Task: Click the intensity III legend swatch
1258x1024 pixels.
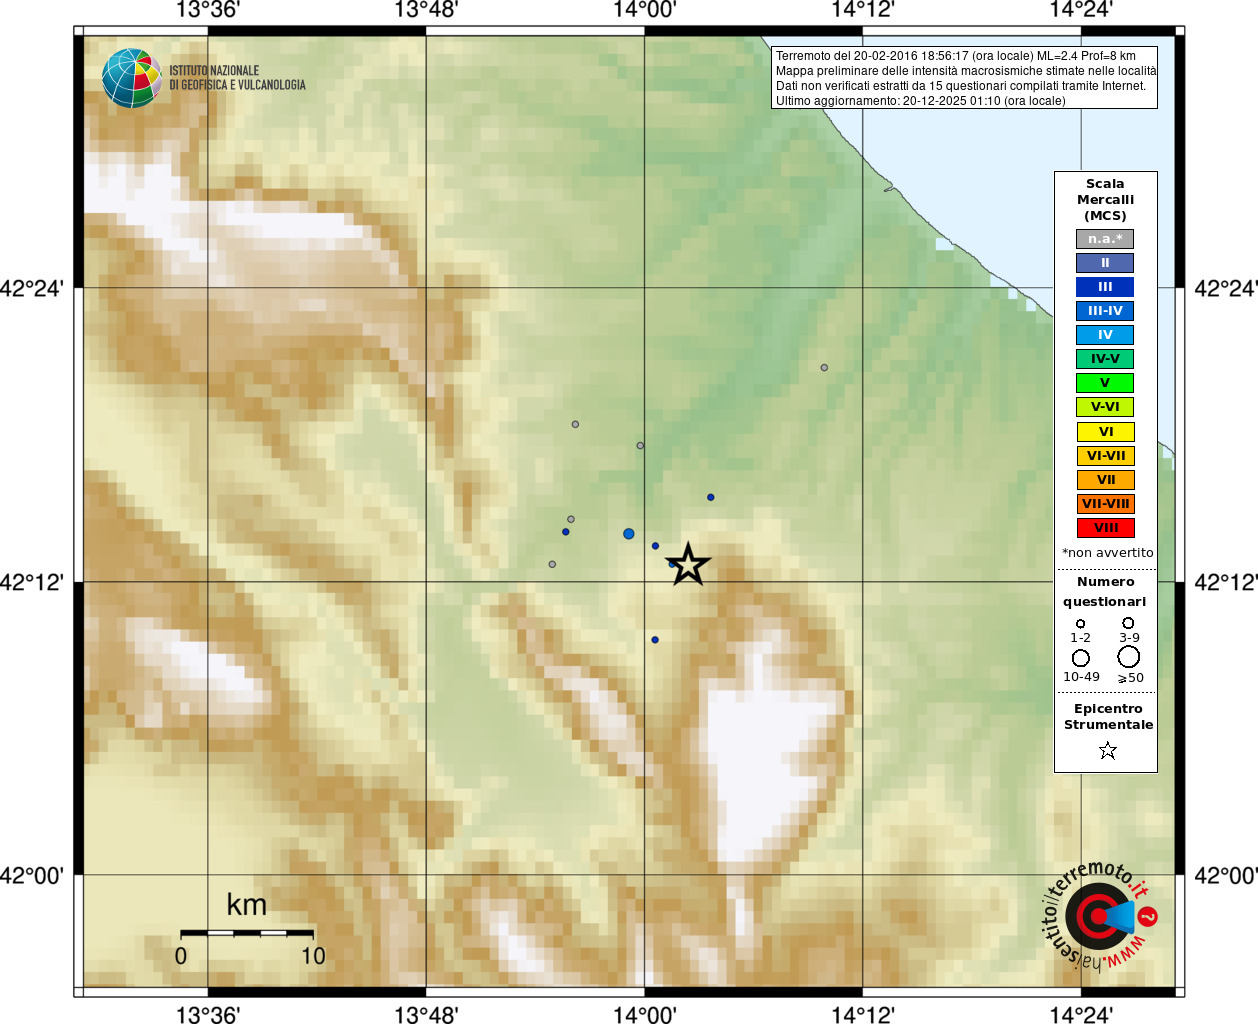Action: [x=1105, y=287]
